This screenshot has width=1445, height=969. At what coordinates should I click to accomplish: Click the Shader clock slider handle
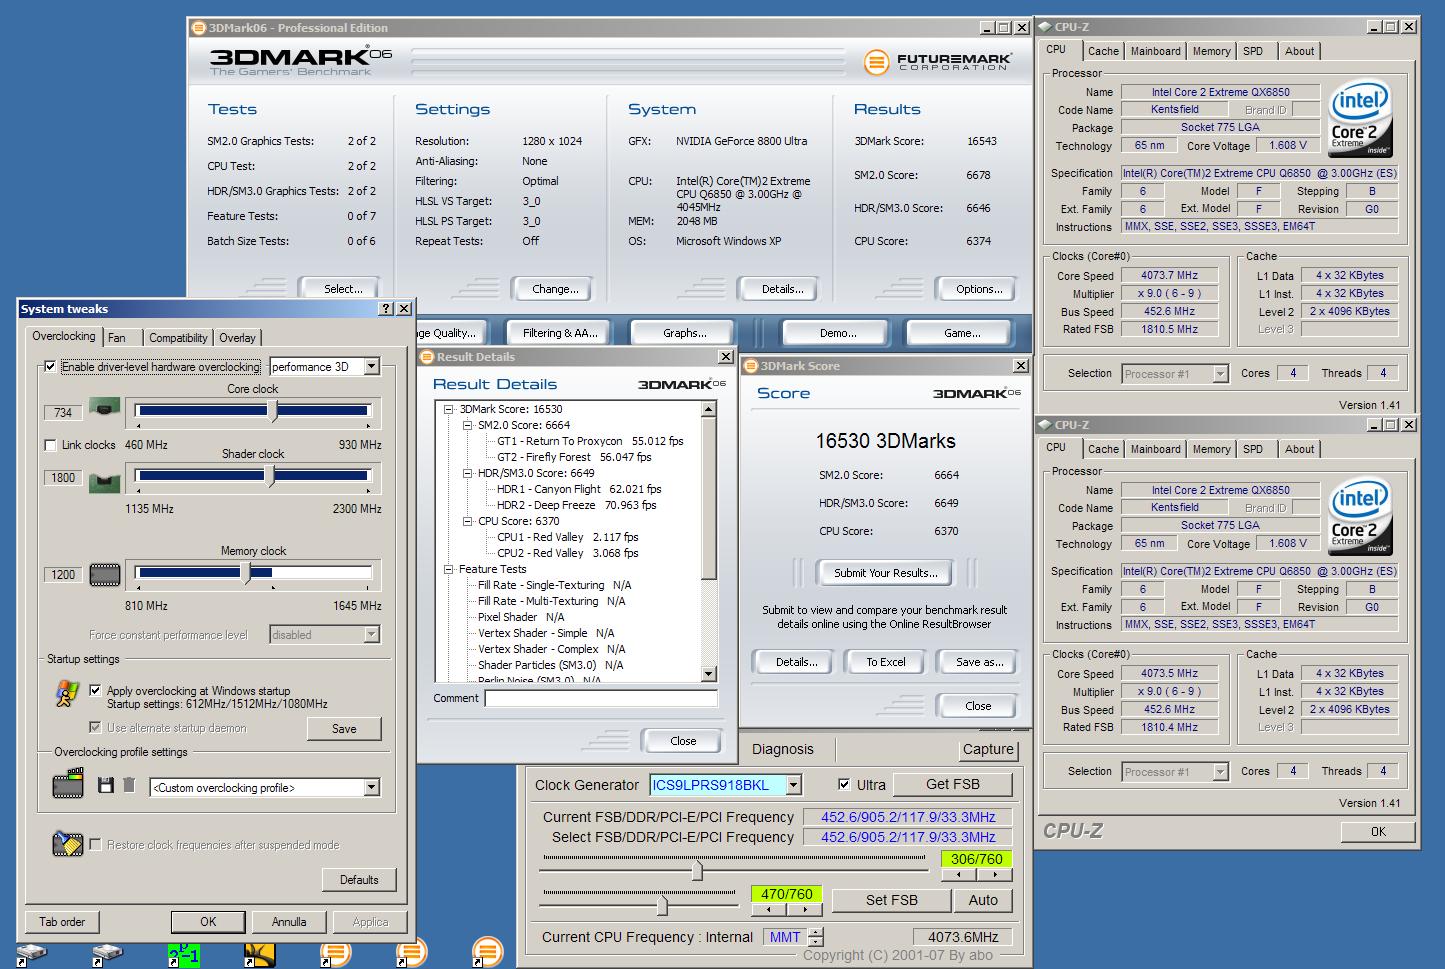tap(270, 475)
